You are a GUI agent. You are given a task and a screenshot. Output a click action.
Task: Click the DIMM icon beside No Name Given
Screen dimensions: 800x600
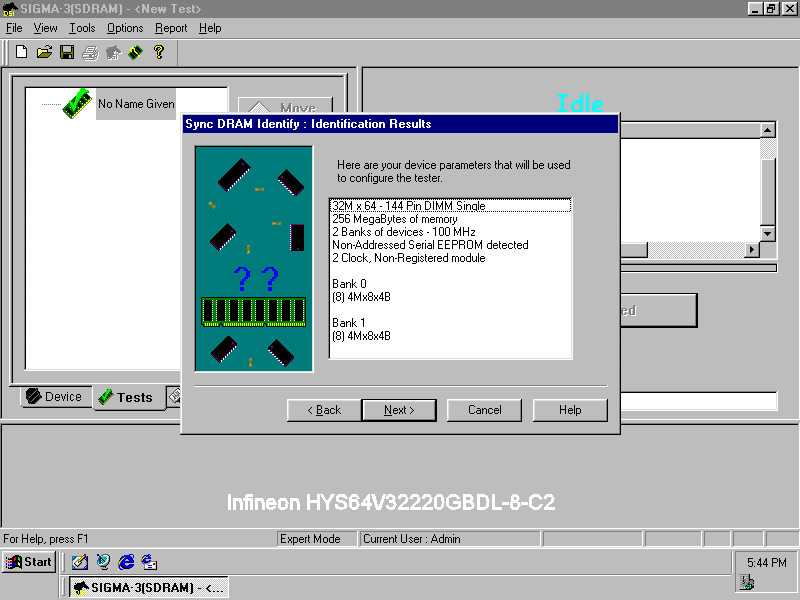(76, 102)
